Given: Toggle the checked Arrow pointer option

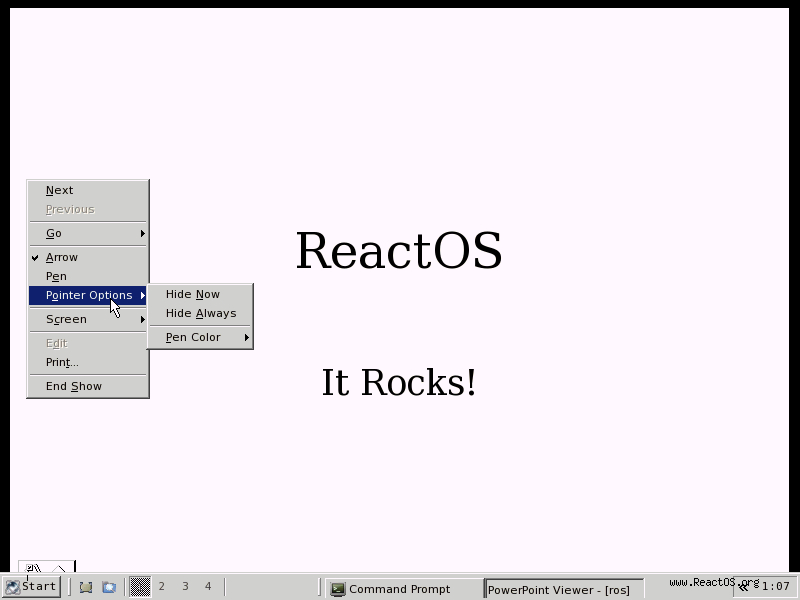Looking at the screenshot, I should tap(88, 258).
